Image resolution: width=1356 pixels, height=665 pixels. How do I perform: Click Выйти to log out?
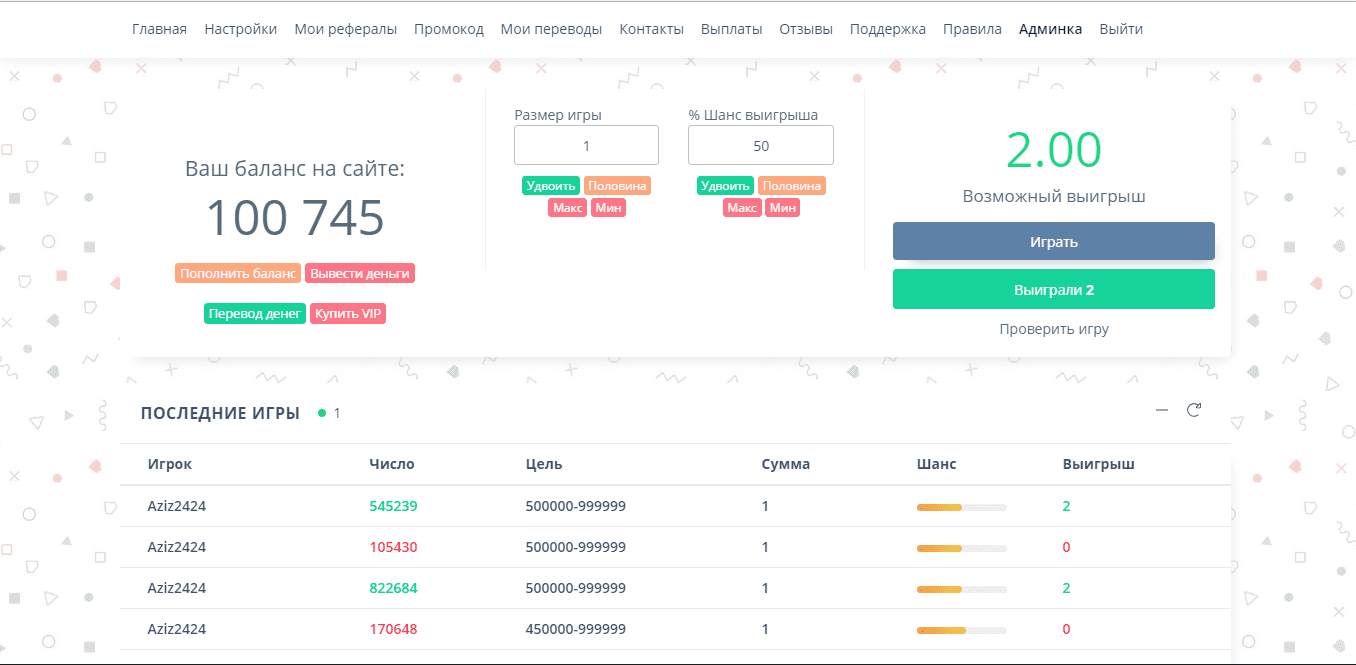(x=1120, y=29)
